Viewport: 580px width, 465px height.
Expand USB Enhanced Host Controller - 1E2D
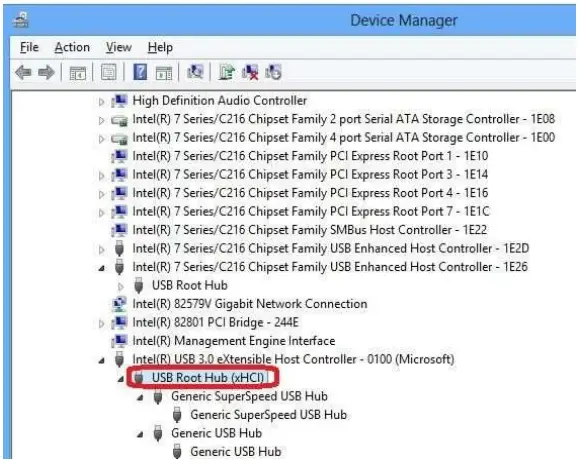coord(101,249)
